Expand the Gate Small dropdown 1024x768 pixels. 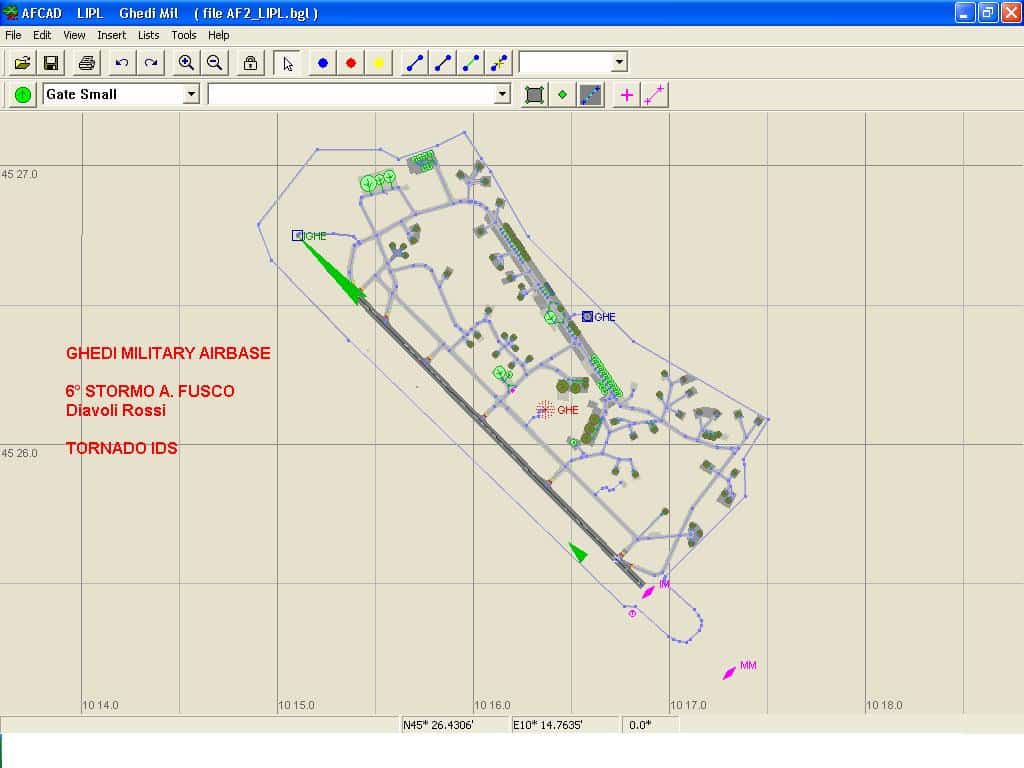191,94
